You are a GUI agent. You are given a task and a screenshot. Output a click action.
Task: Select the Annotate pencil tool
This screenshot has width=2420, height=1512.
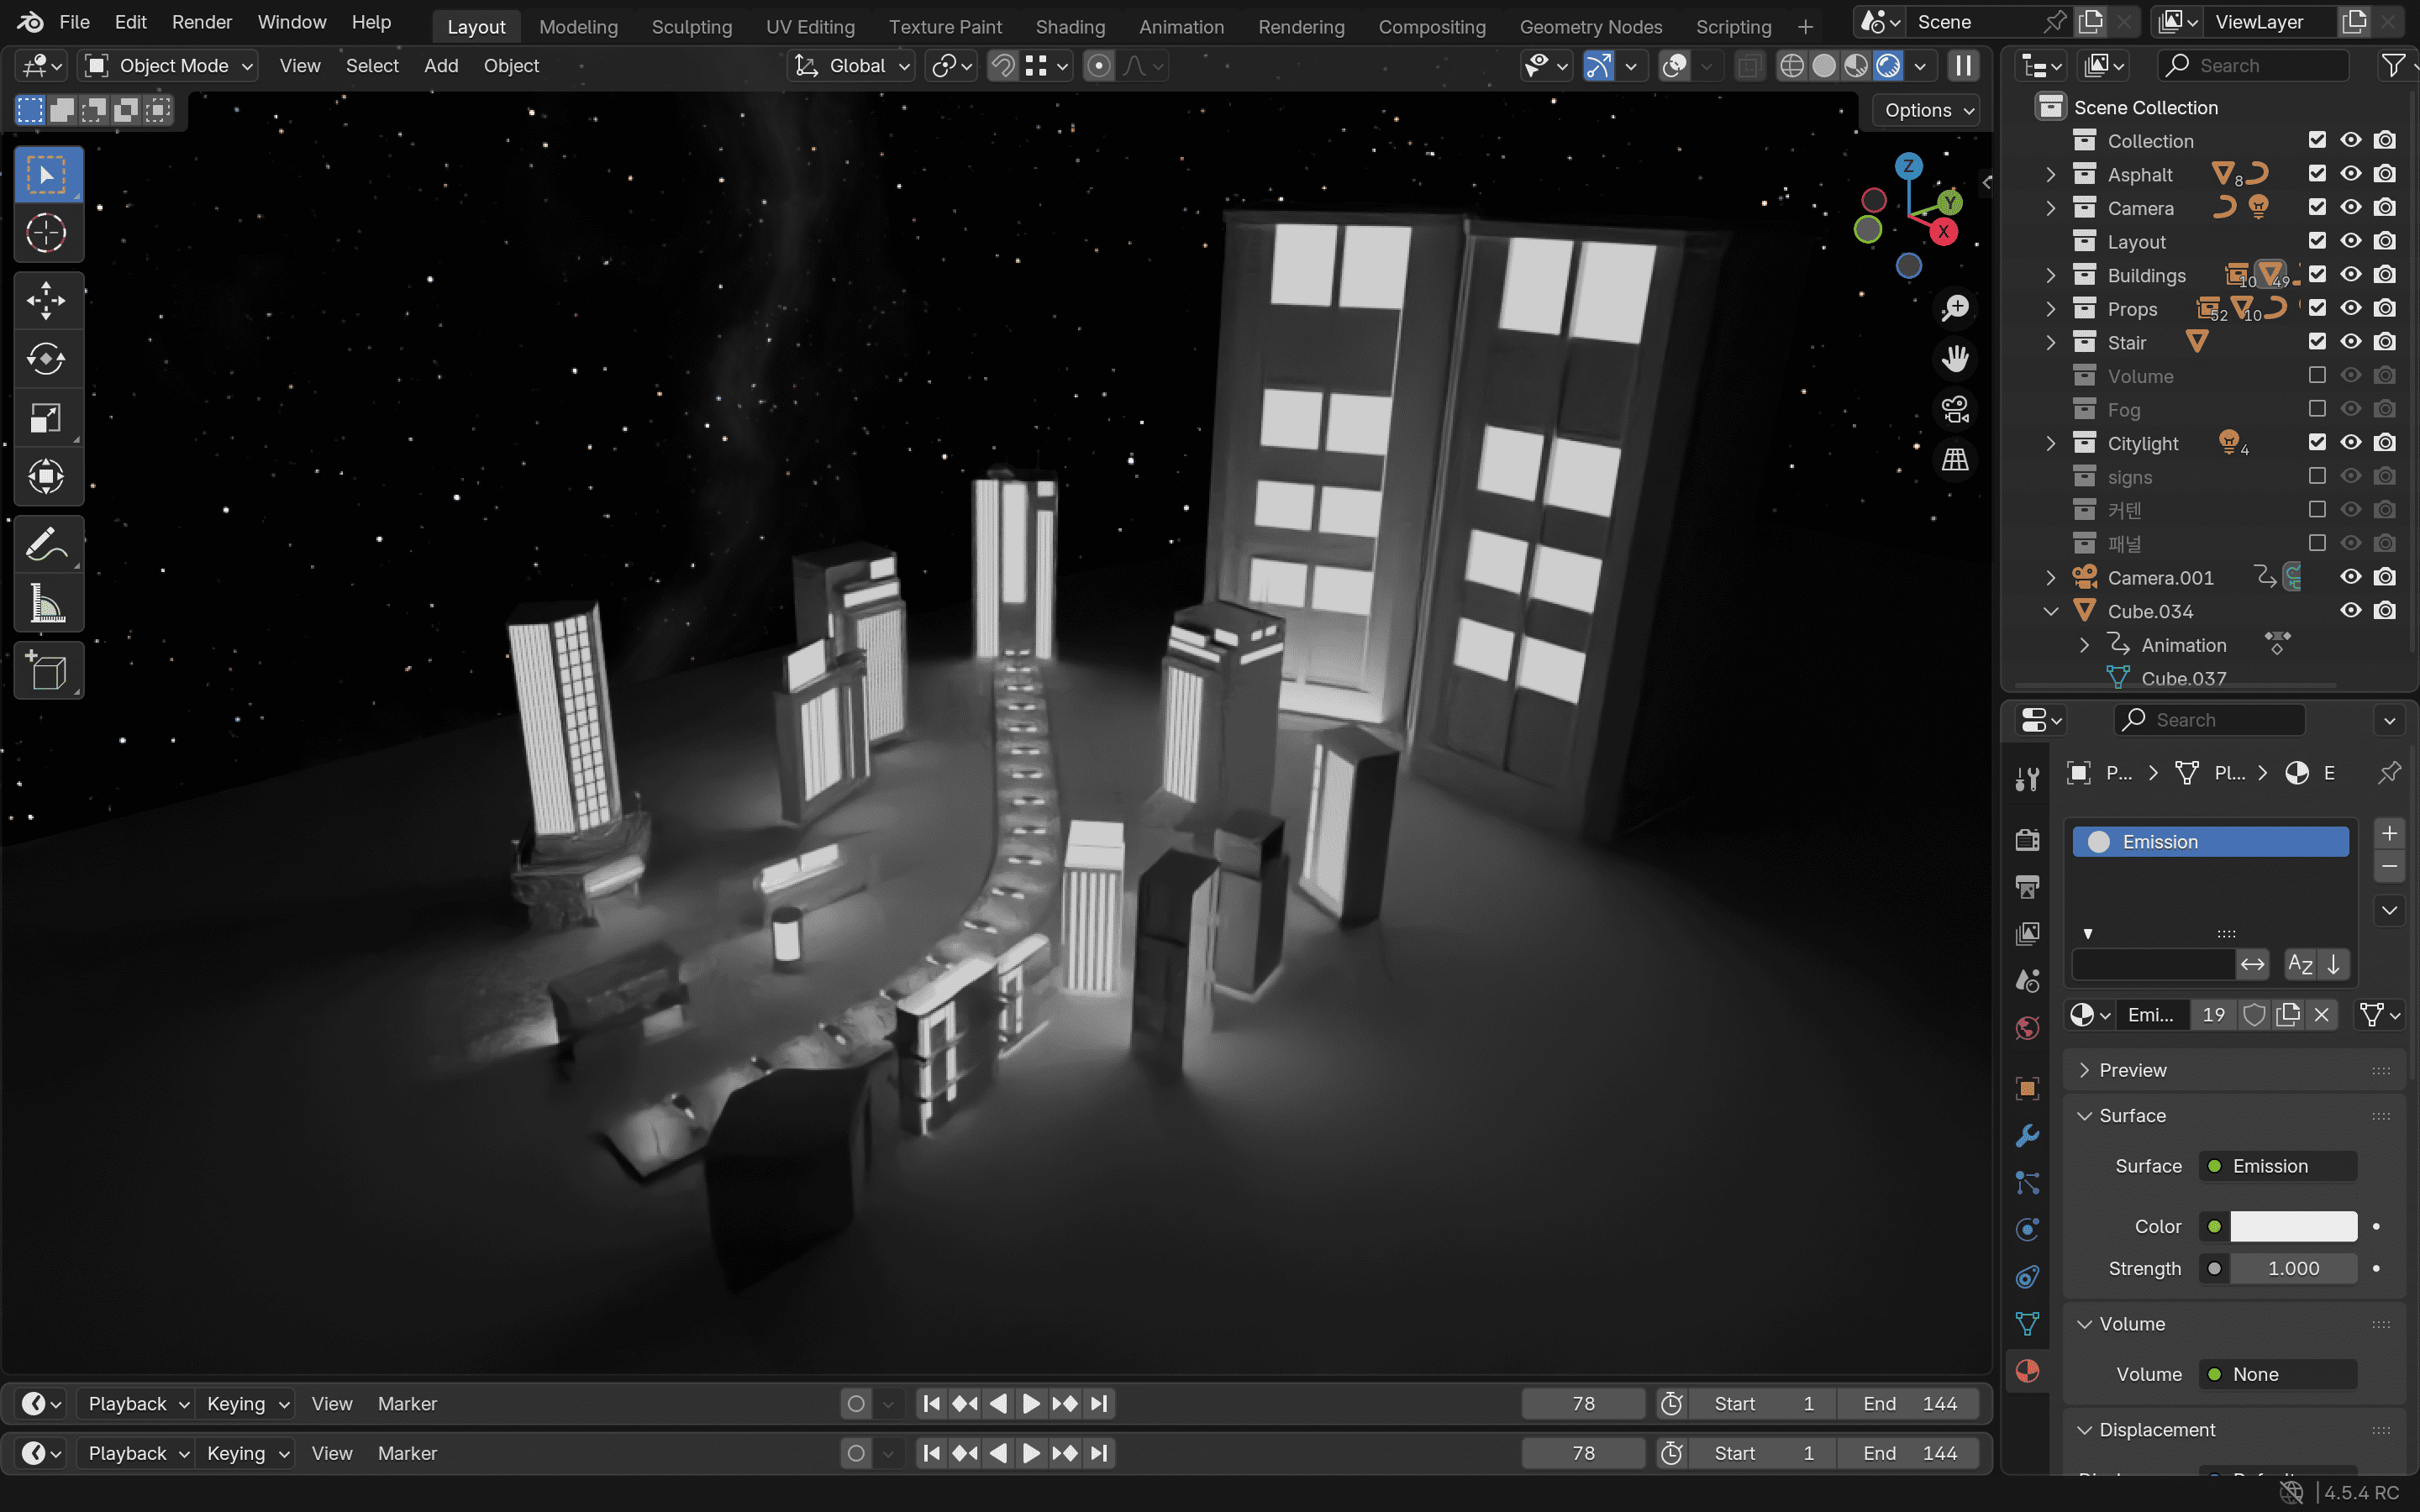coord(46,545)
